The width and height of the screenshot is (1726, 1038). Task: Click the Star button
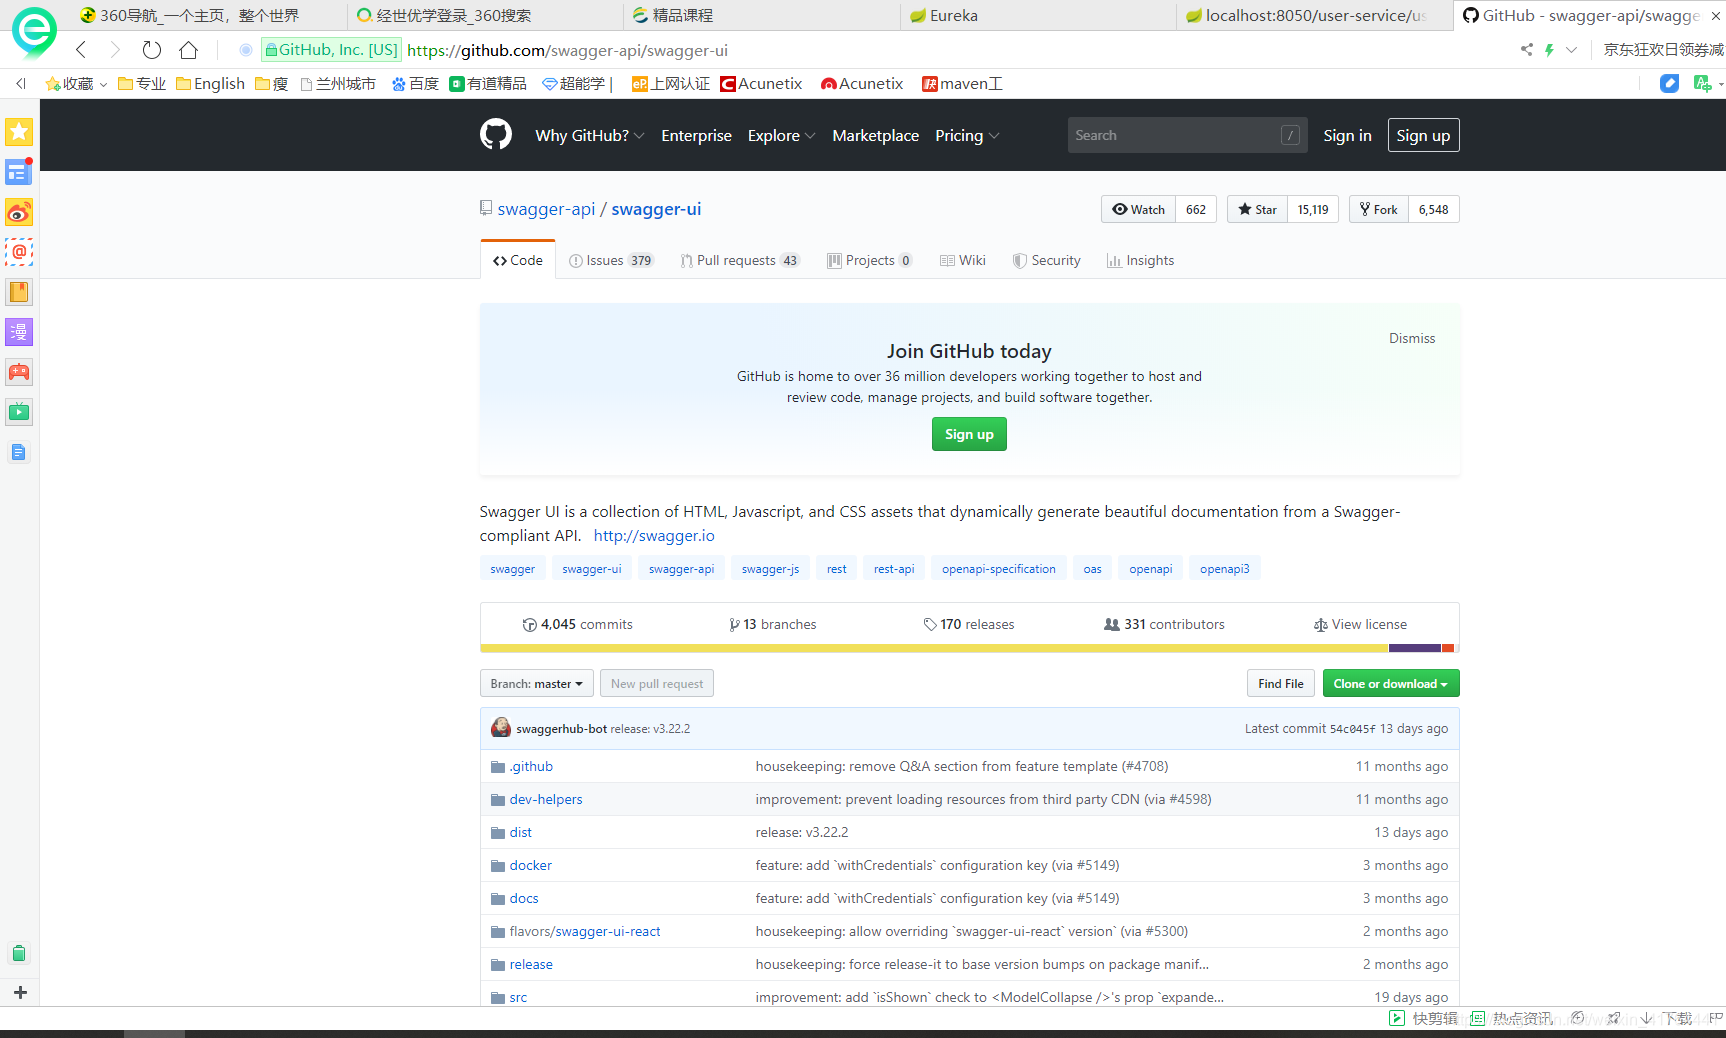1257,209
